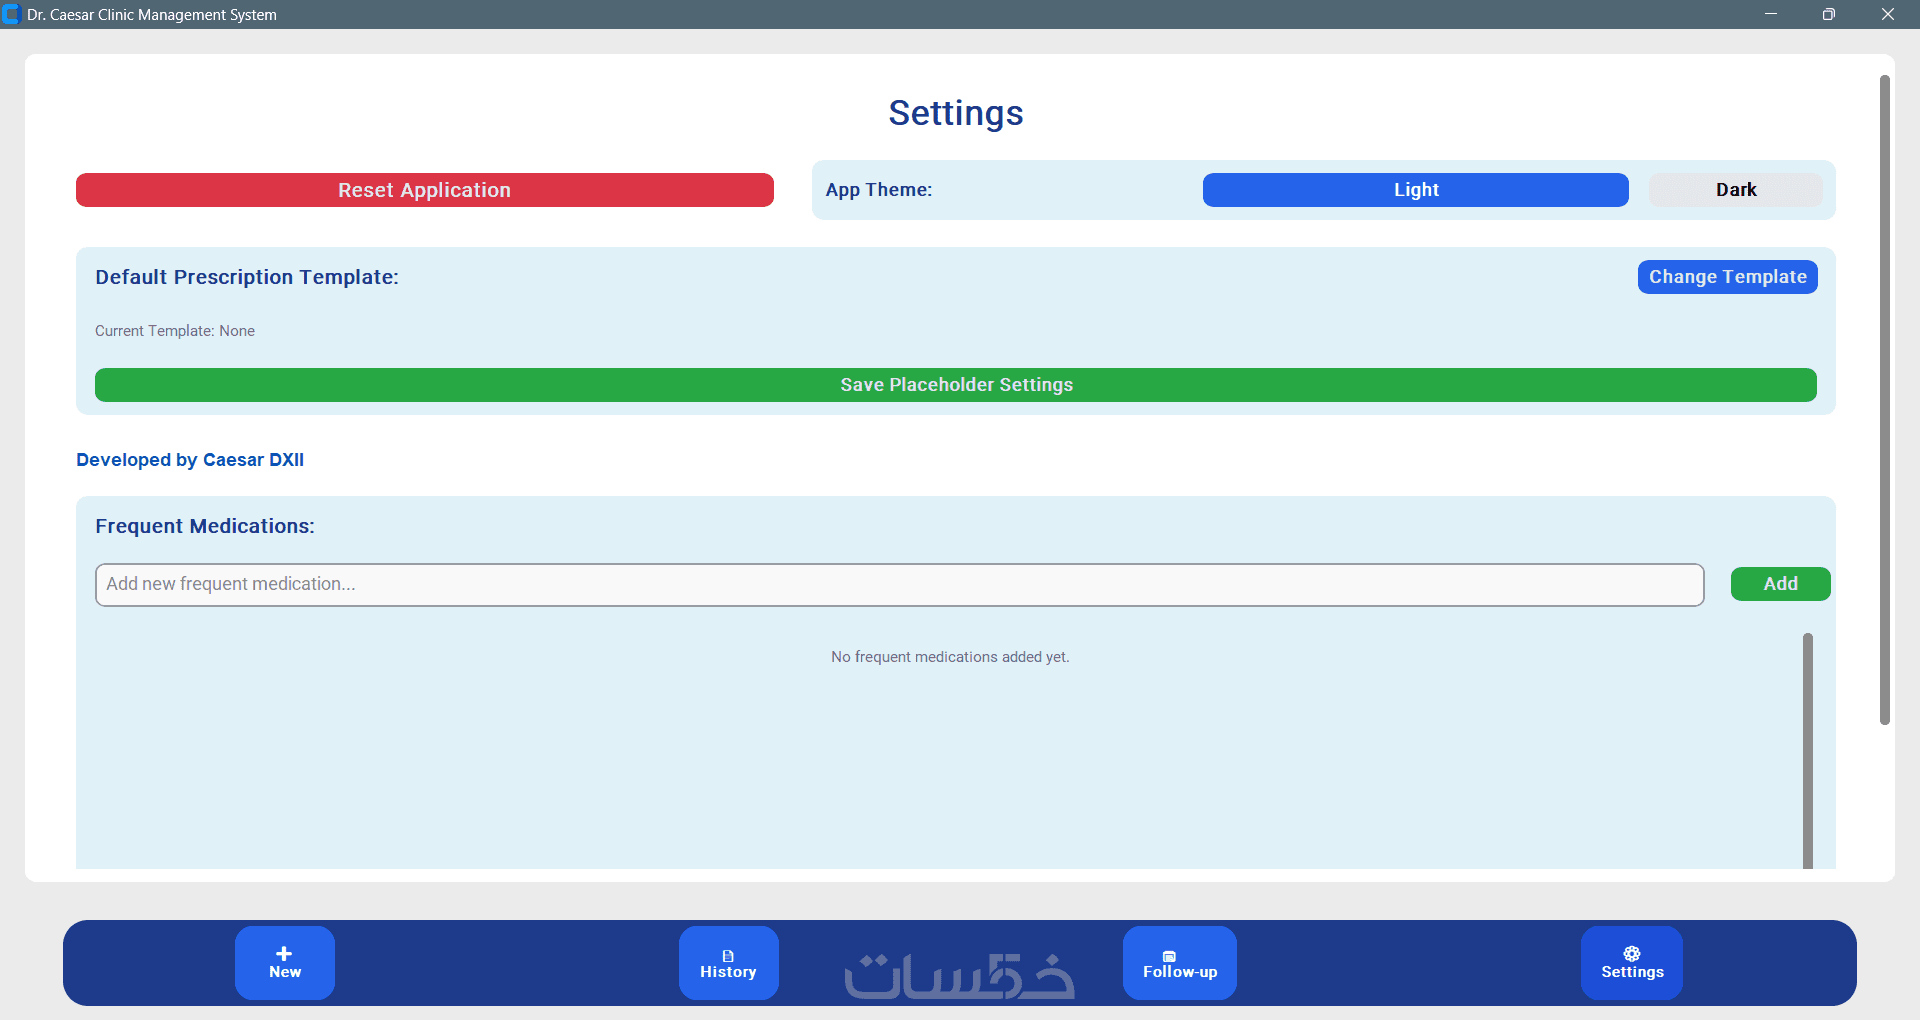Add the new frequent medication
This screenshot has height=1020, width=1920.
(1781, 584)
